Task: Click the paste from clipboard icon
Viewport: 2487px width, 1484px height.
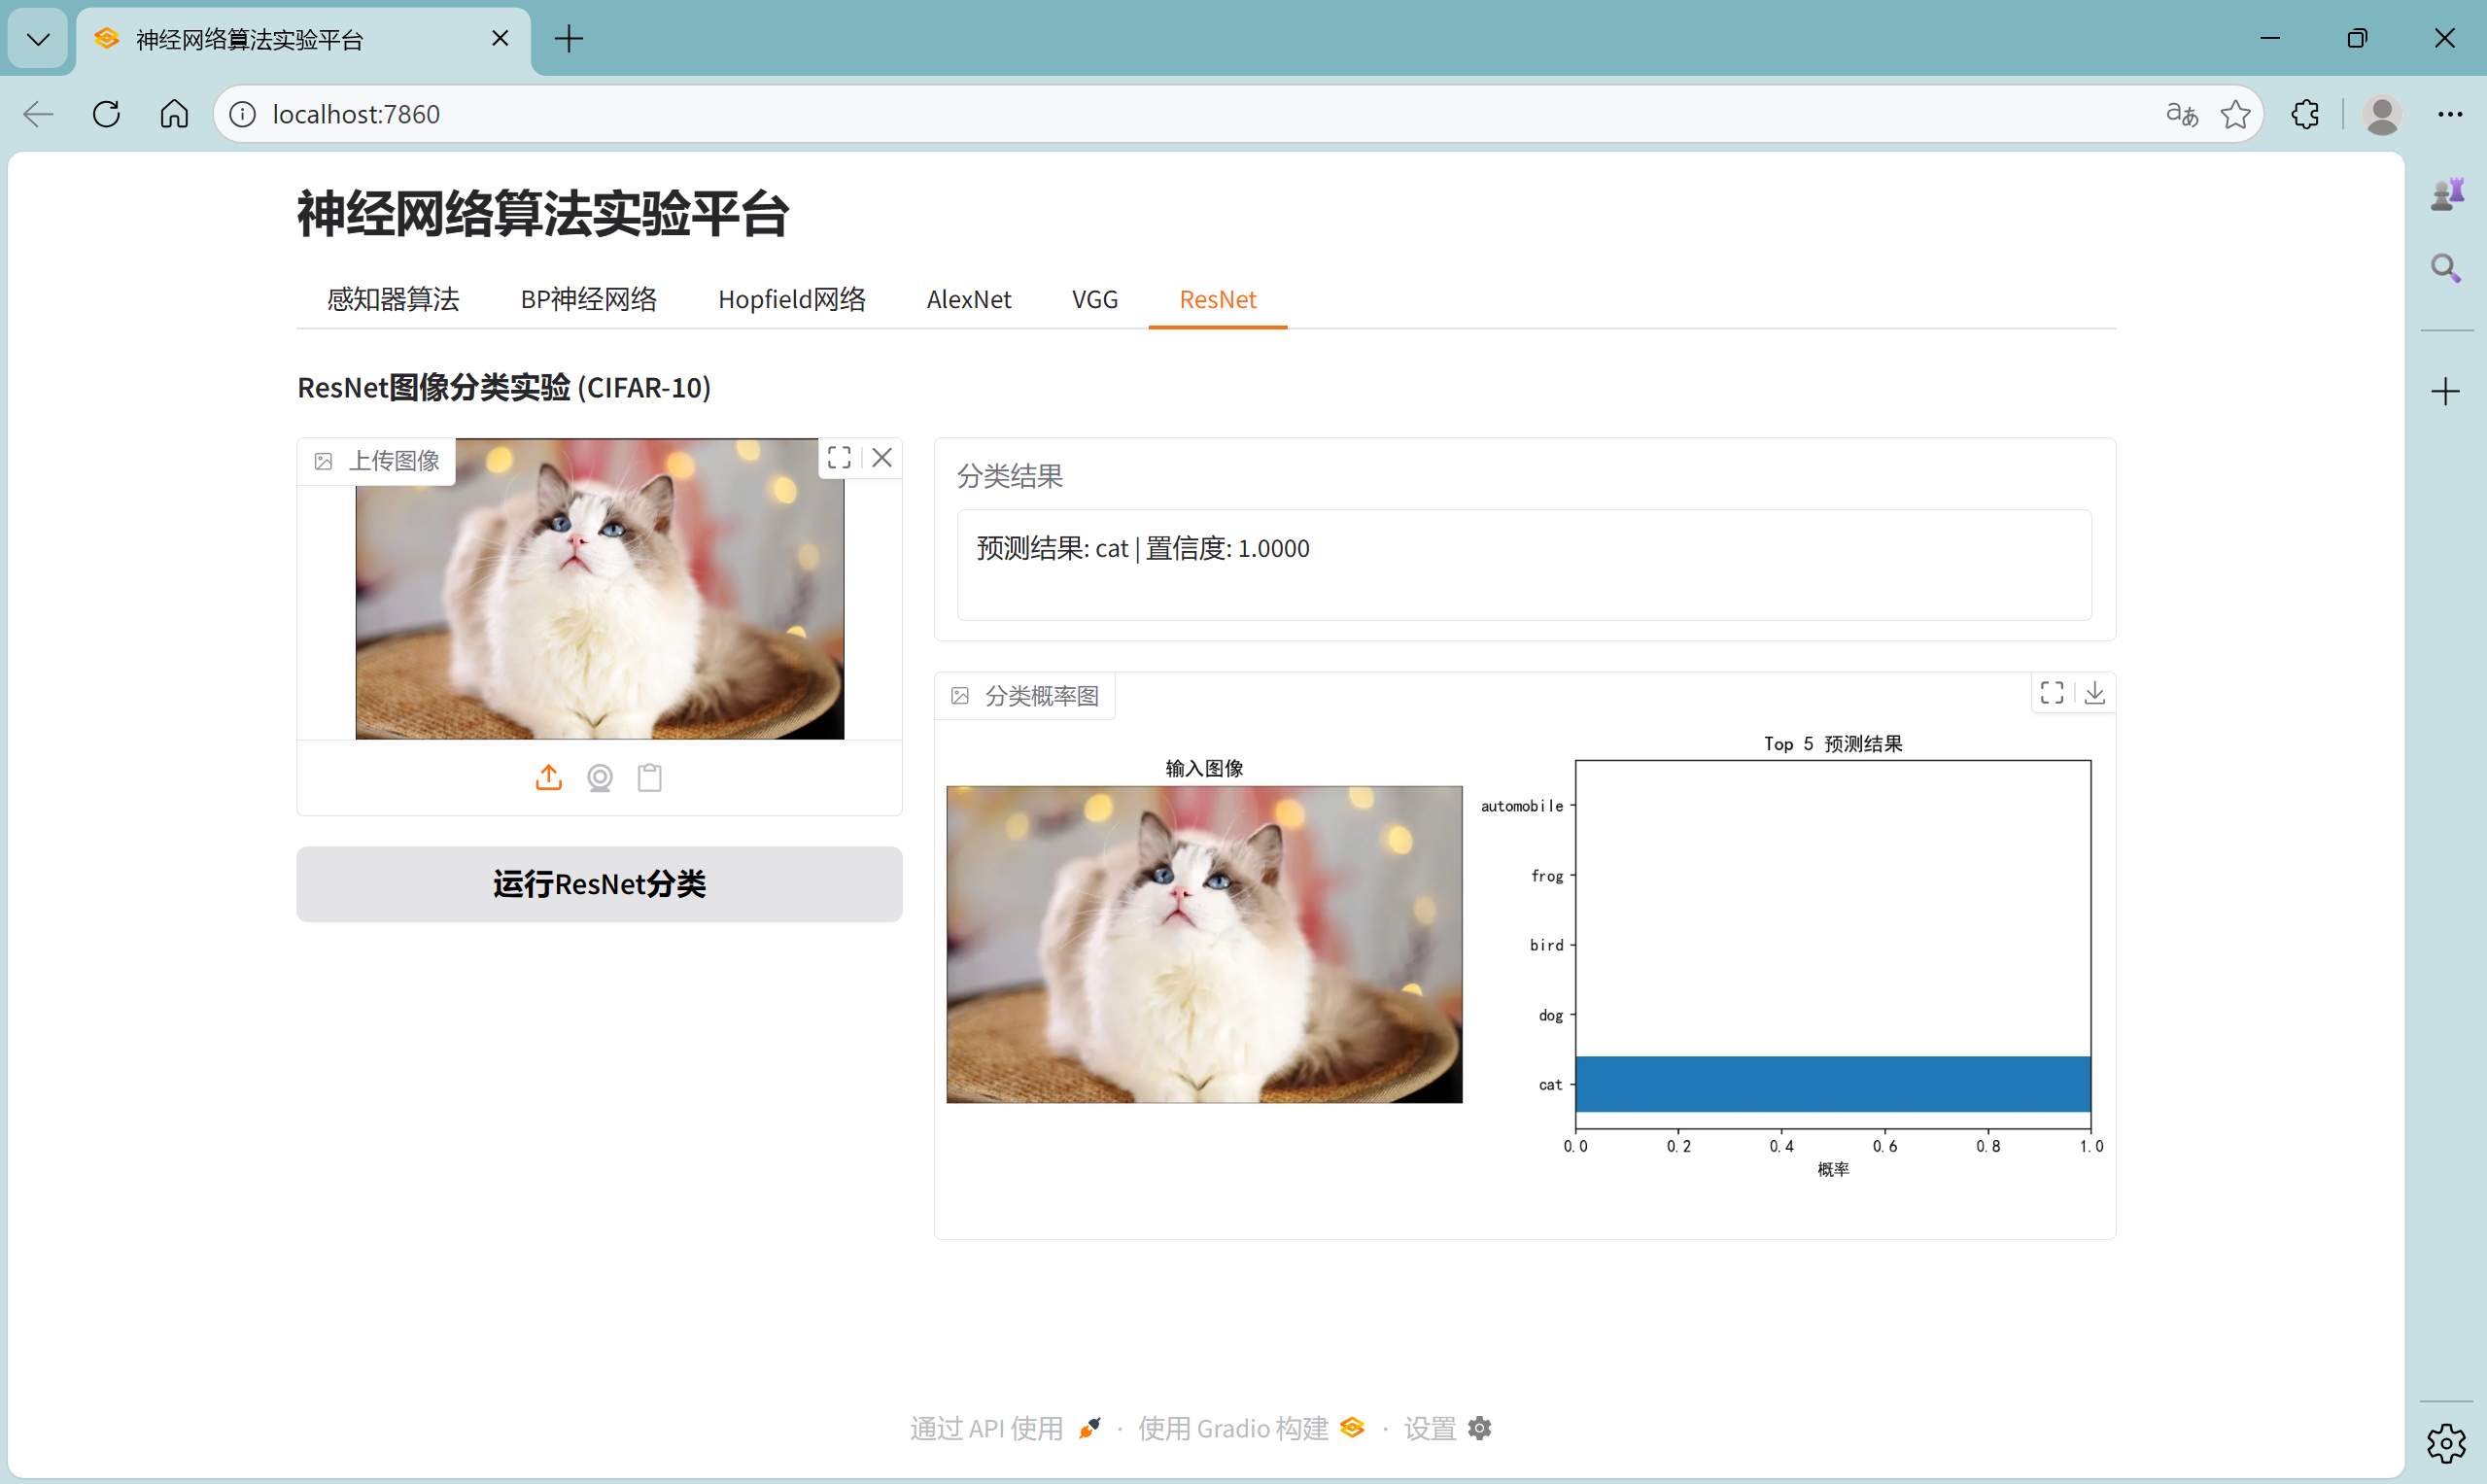Action: point(650,777)
